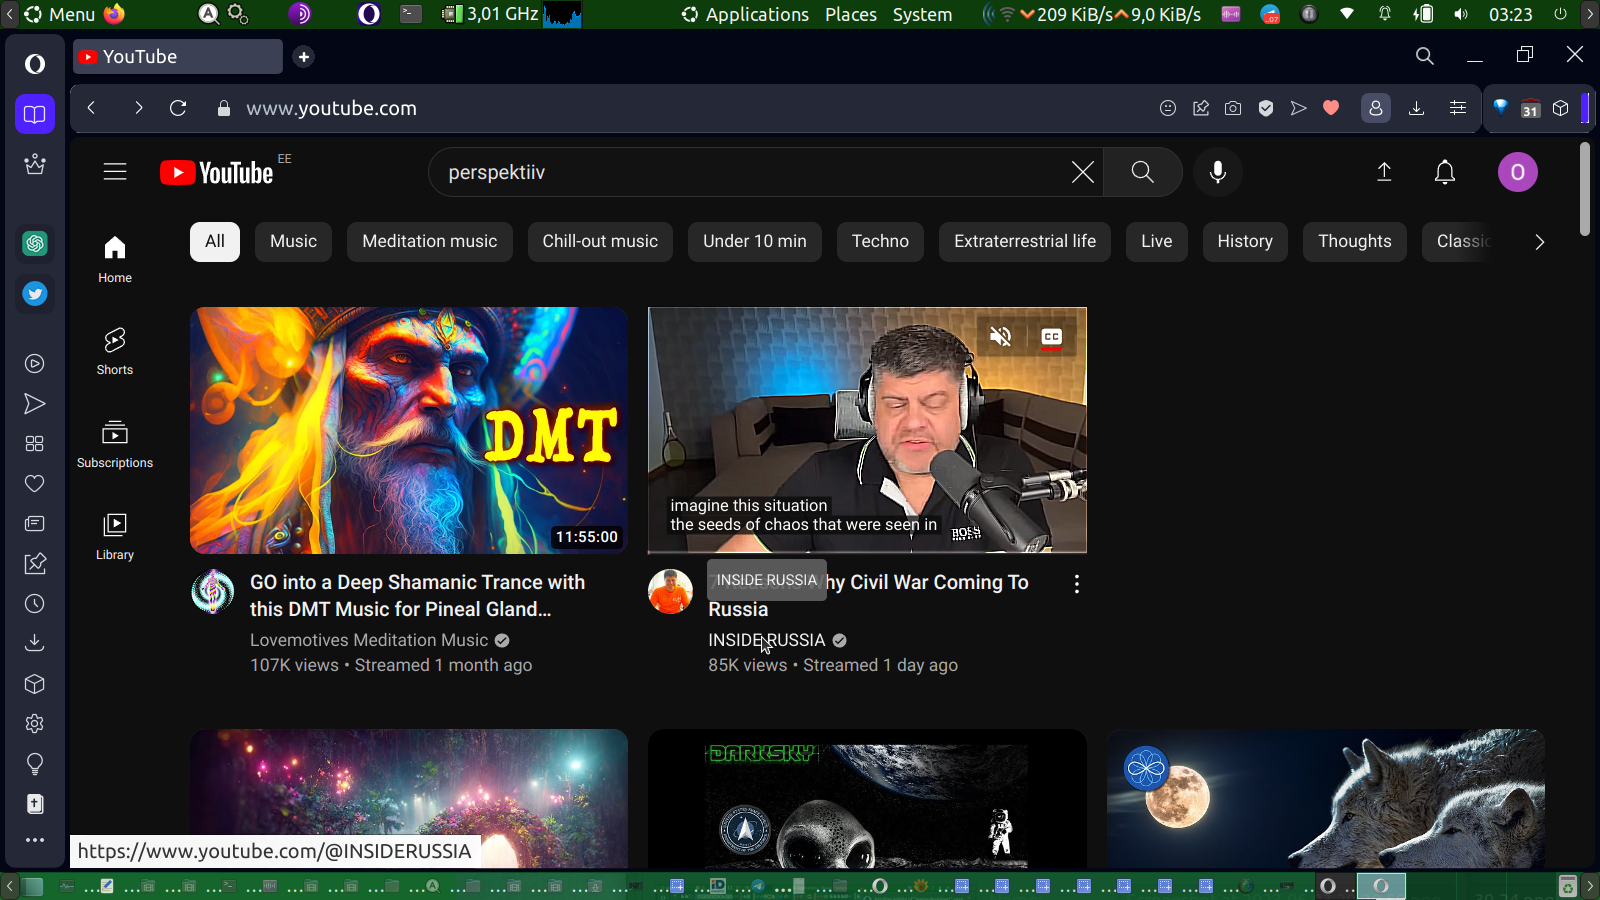Viewport: 1600px width, 900px height.
Task: Launch Firefox from the top panel
Action: click(114, 14)
